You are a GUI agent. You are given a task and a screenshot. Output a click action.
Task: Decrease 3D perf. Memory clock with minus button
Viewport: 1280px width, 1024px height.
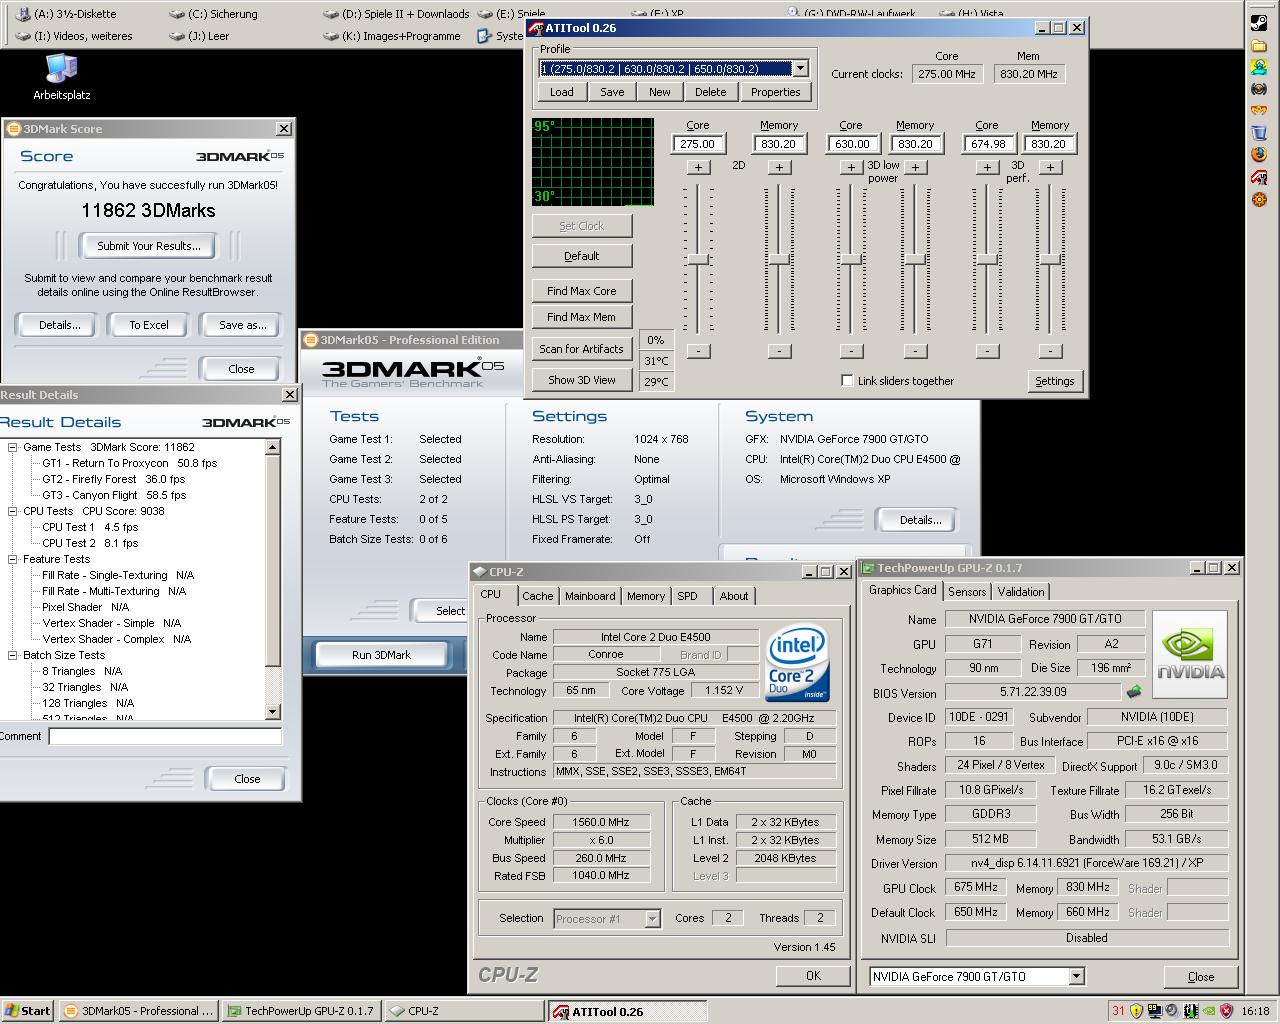click(x=1050, y=351)
